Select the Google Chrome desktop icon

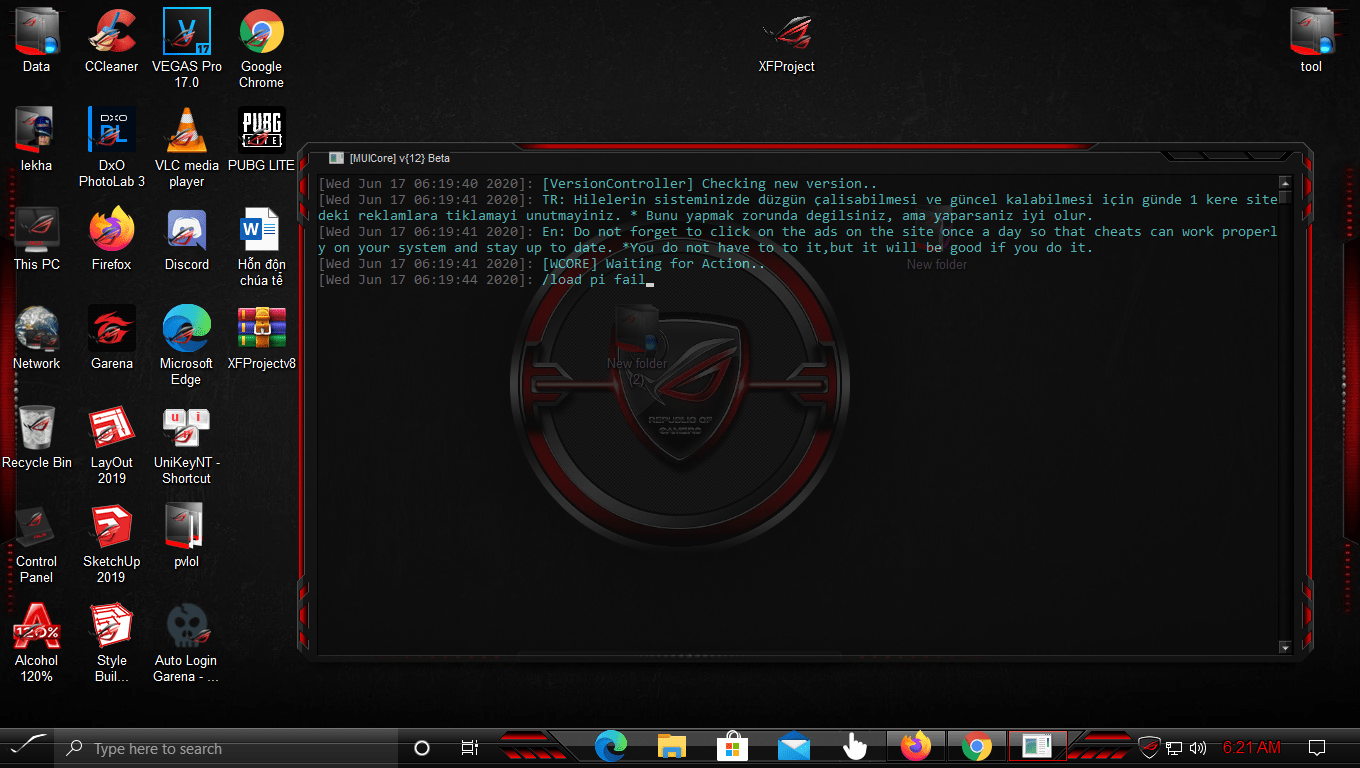click(x=261, y=49)
